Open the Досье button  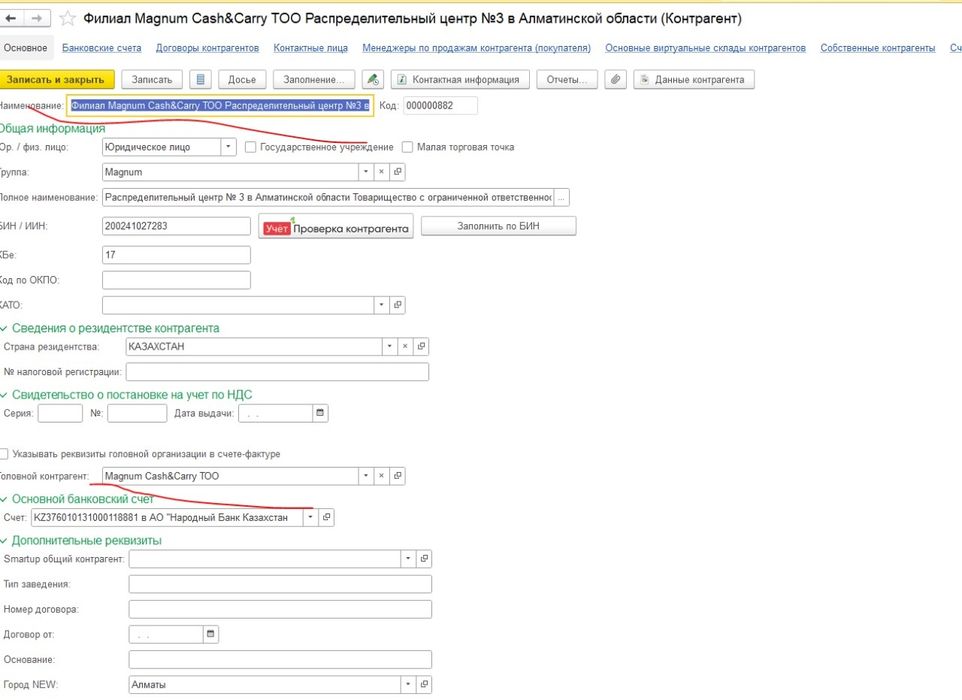(x=242, y=79)
